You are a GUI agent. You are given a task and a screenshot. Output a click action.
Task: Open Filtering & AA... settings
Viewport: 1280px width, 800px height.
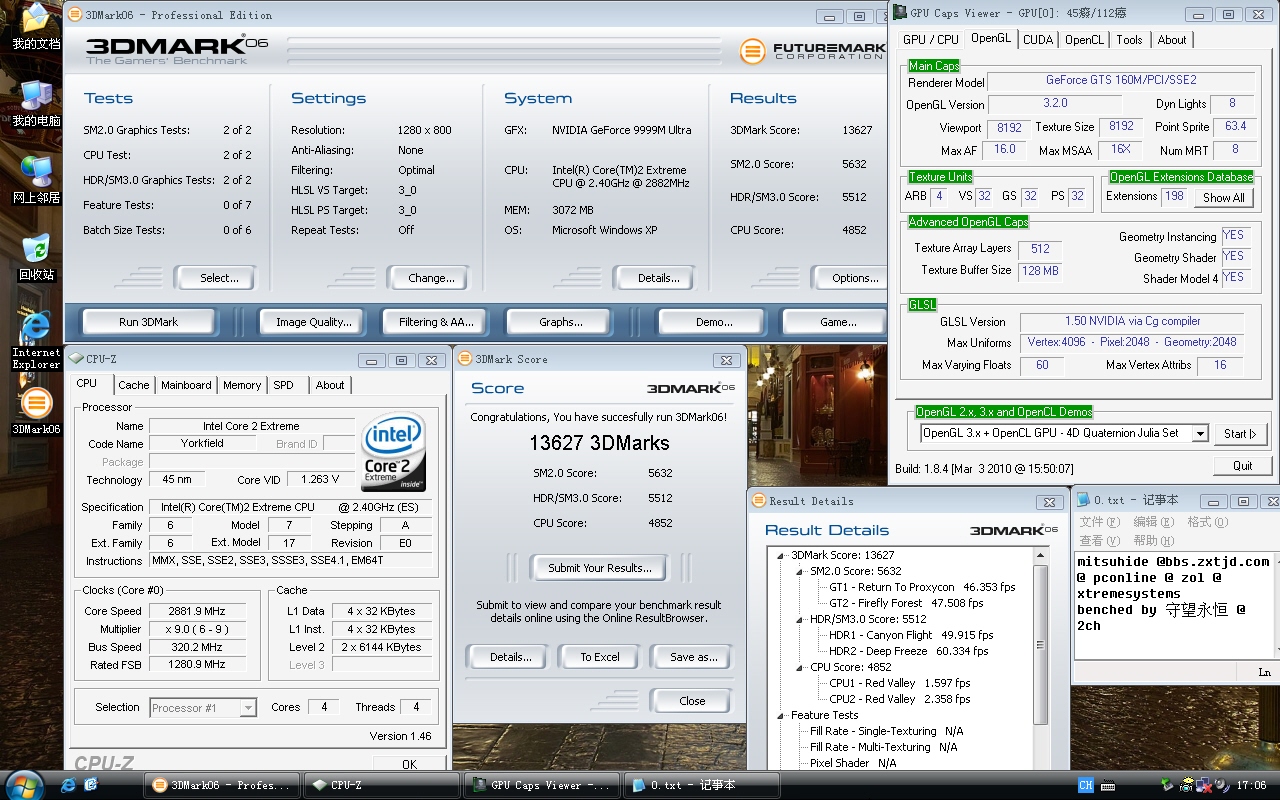436,322
